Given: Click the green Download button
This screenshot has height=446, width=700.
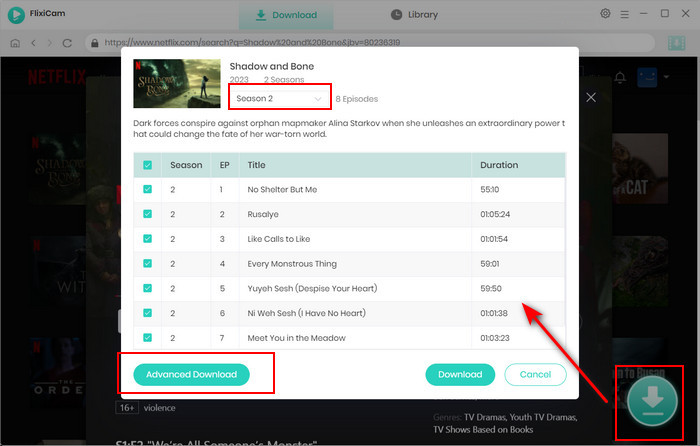Looking at the screenshot, I should coord(460,374).
